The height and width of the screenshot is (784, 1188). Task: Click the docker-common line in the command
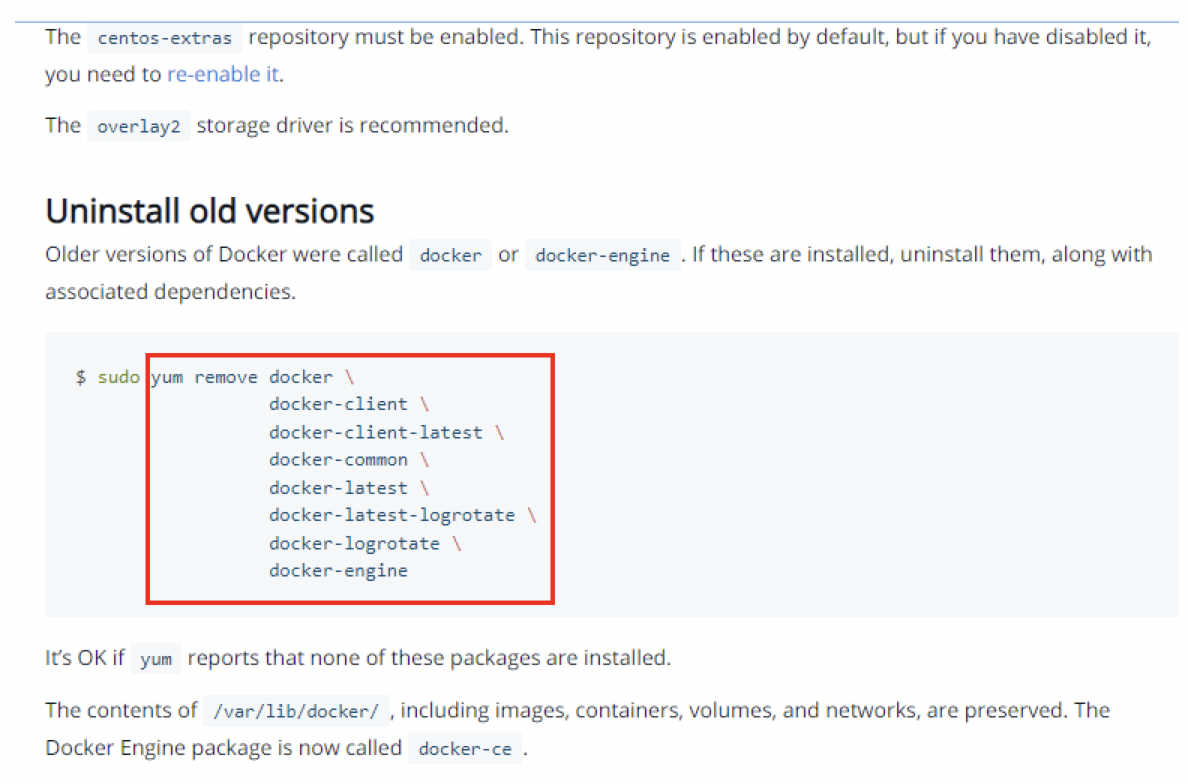[338, 460]
